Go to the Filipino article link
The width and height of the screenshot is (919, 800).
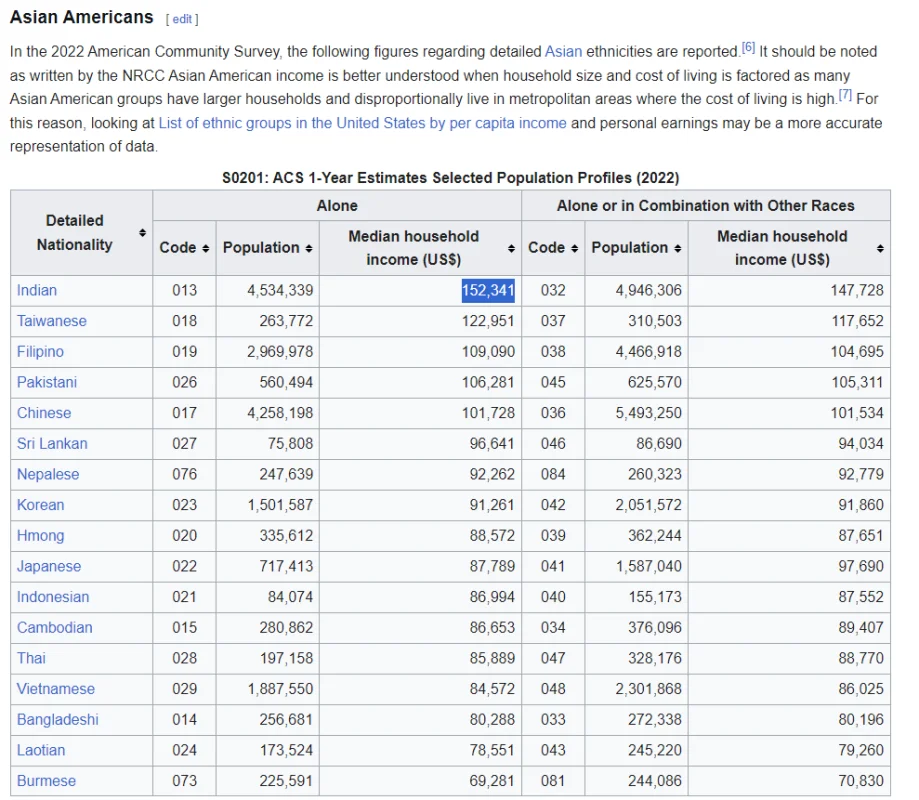tap(40, 352)
